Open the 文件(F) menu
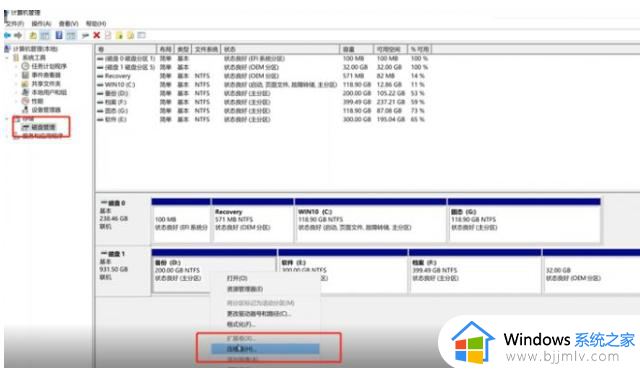Viewport: 640px width, 370px height. tap(15, 23)
